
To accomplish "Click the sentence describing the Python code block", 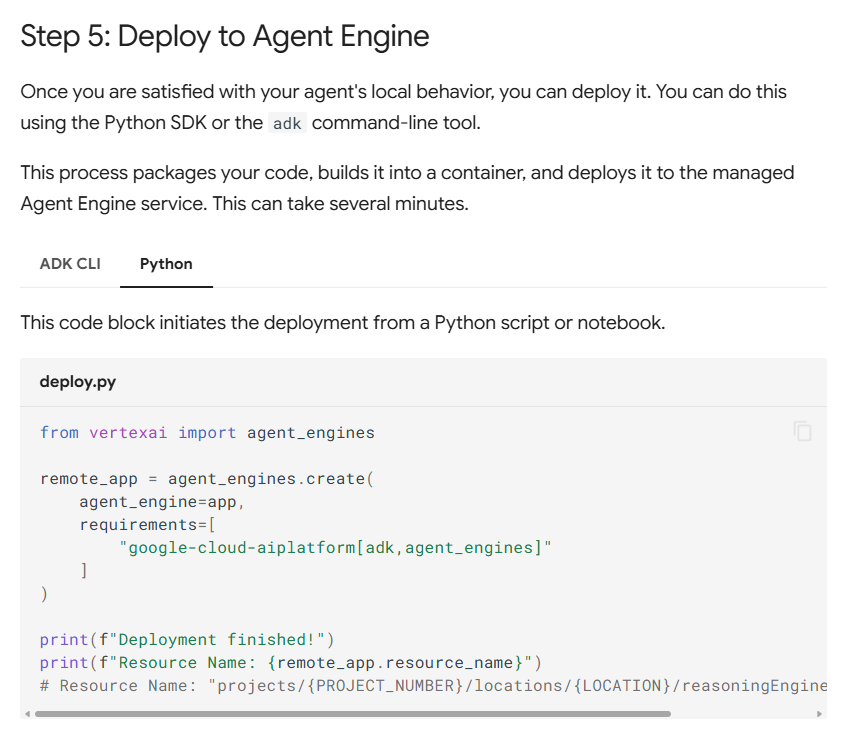I will coord(342,323).
